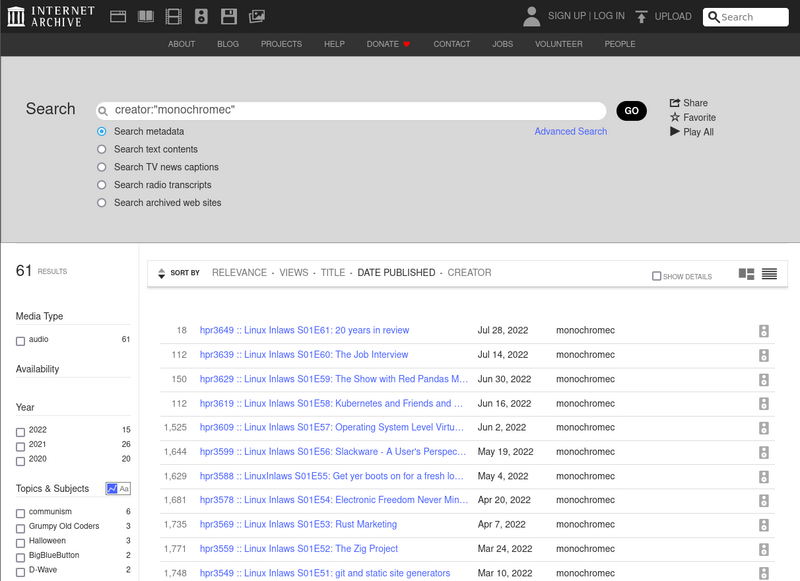
Task: Open the About menu item
Action: 182,44
